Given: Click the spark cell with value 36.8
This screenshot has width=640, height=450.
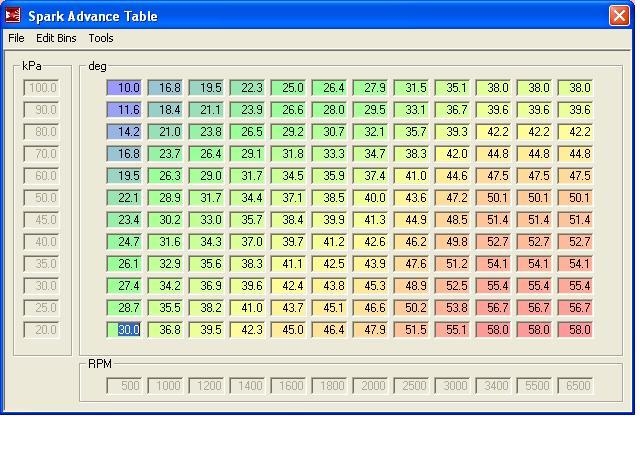Looking at the screenshot, I should tap(166, 330).
